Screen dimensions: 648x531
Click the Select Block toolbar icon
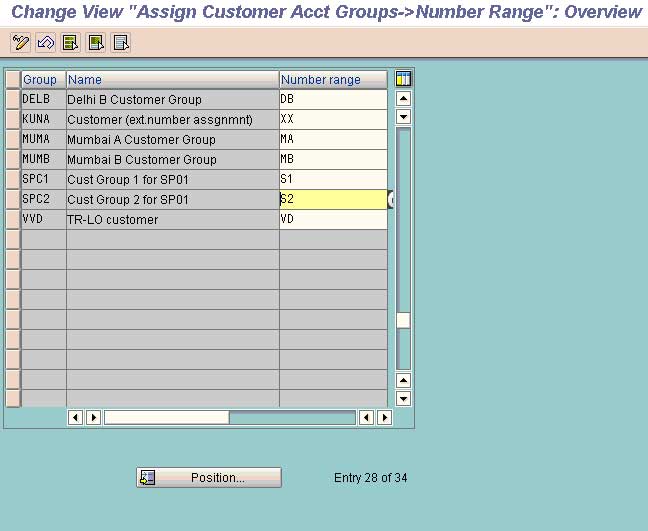pos(96,43)
